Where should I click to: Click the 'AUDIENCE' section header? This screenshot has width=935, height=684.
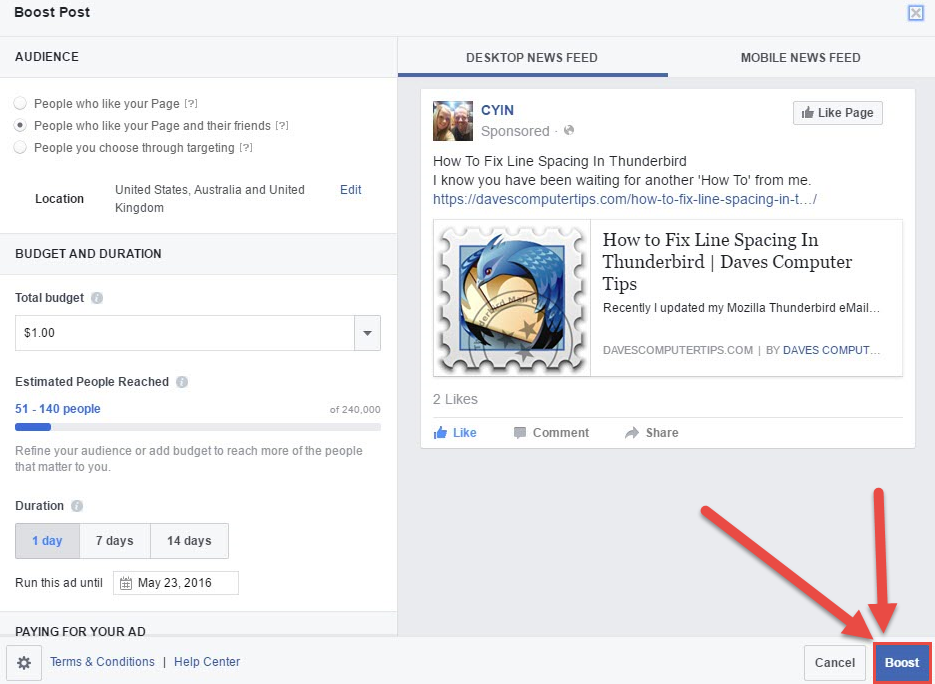click(x=47, y=57)
